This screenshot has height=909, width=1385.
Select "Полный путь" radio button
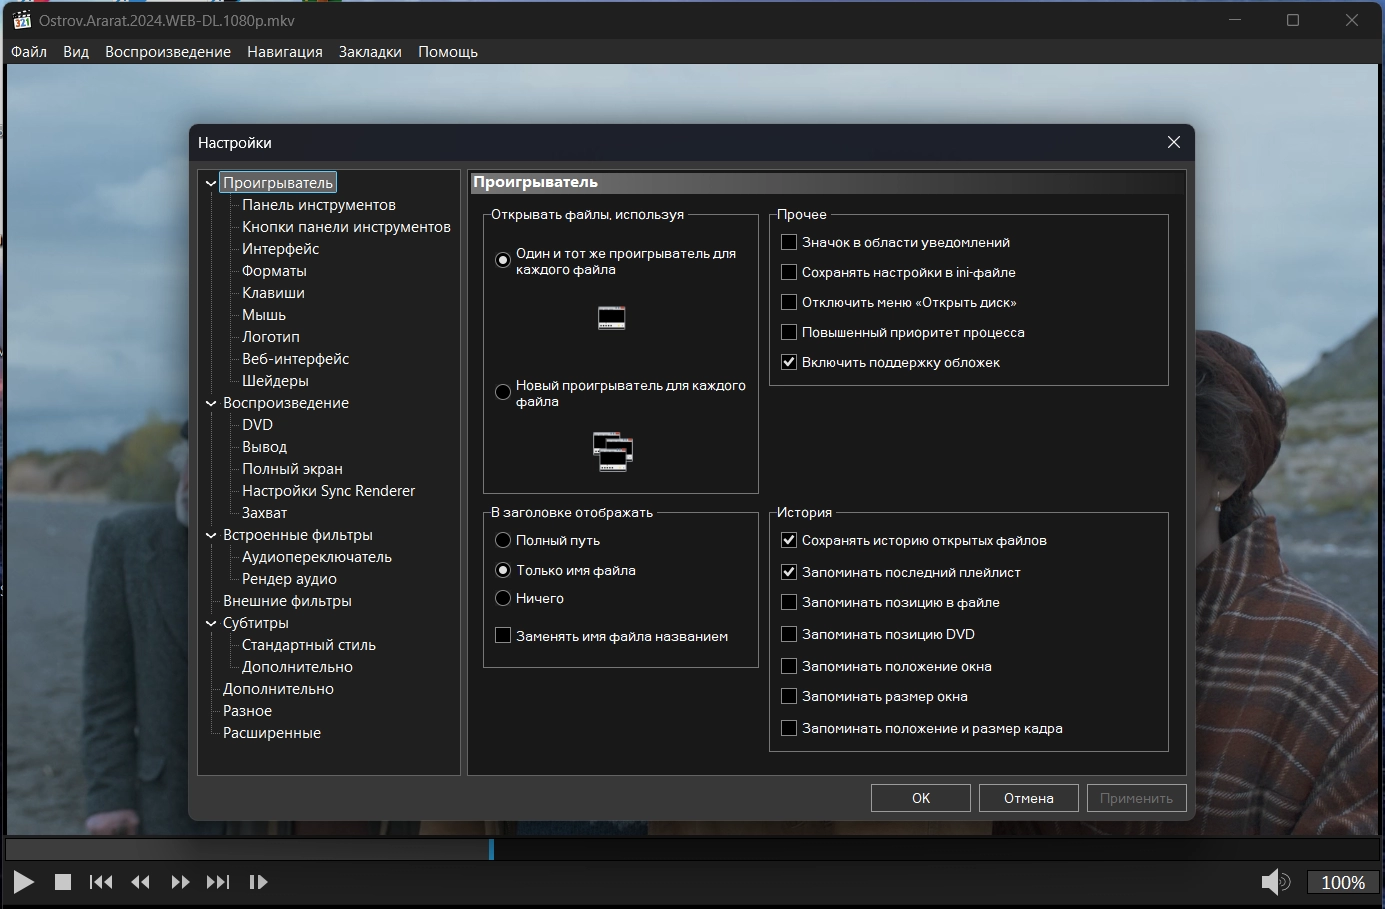pyautogui.click(x=504, y=540)
